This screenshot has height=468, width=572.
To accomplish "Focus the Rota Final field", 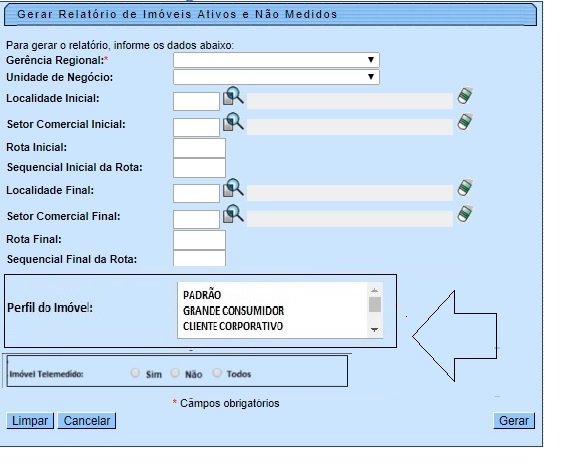I will 199,240.
